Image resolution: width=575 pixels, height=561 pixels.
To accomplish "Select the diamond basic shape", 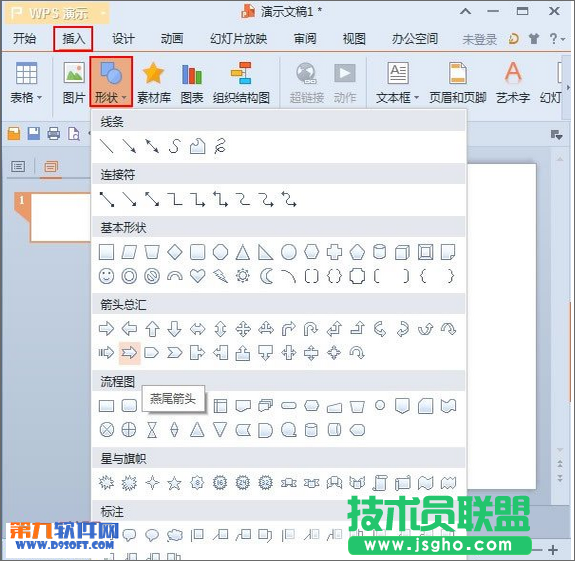I will (175, 252).
